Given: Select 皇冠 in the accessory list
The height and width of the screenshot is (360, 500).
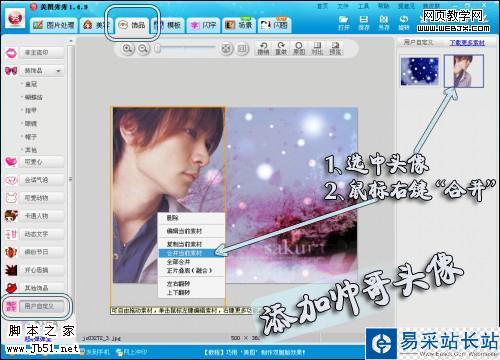Looking at the screenshot, I should 31,84.
